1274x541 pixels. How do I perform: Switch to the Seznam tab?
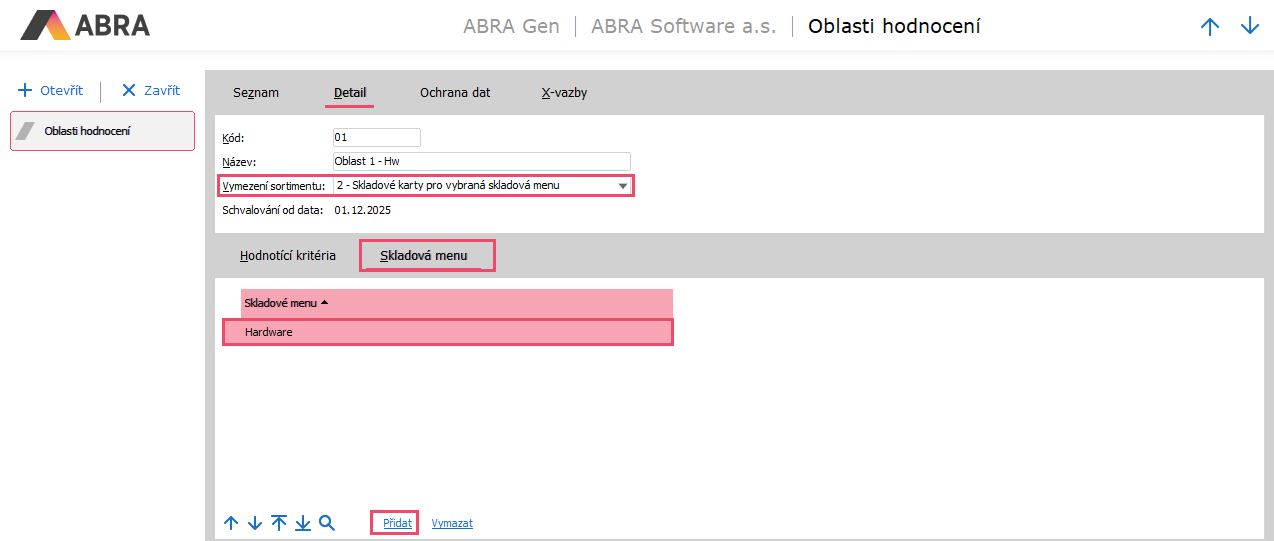(x=256, y=93)
